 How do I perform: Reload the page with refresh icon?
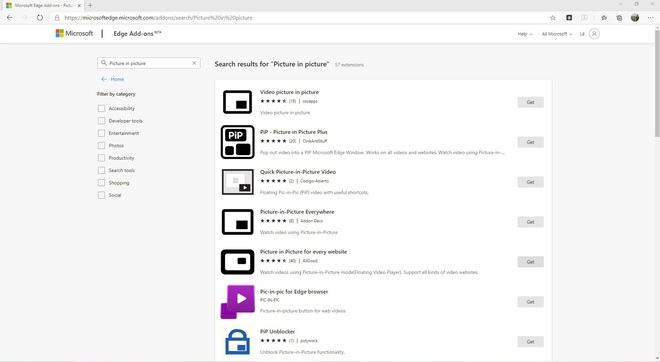point(40,18)
